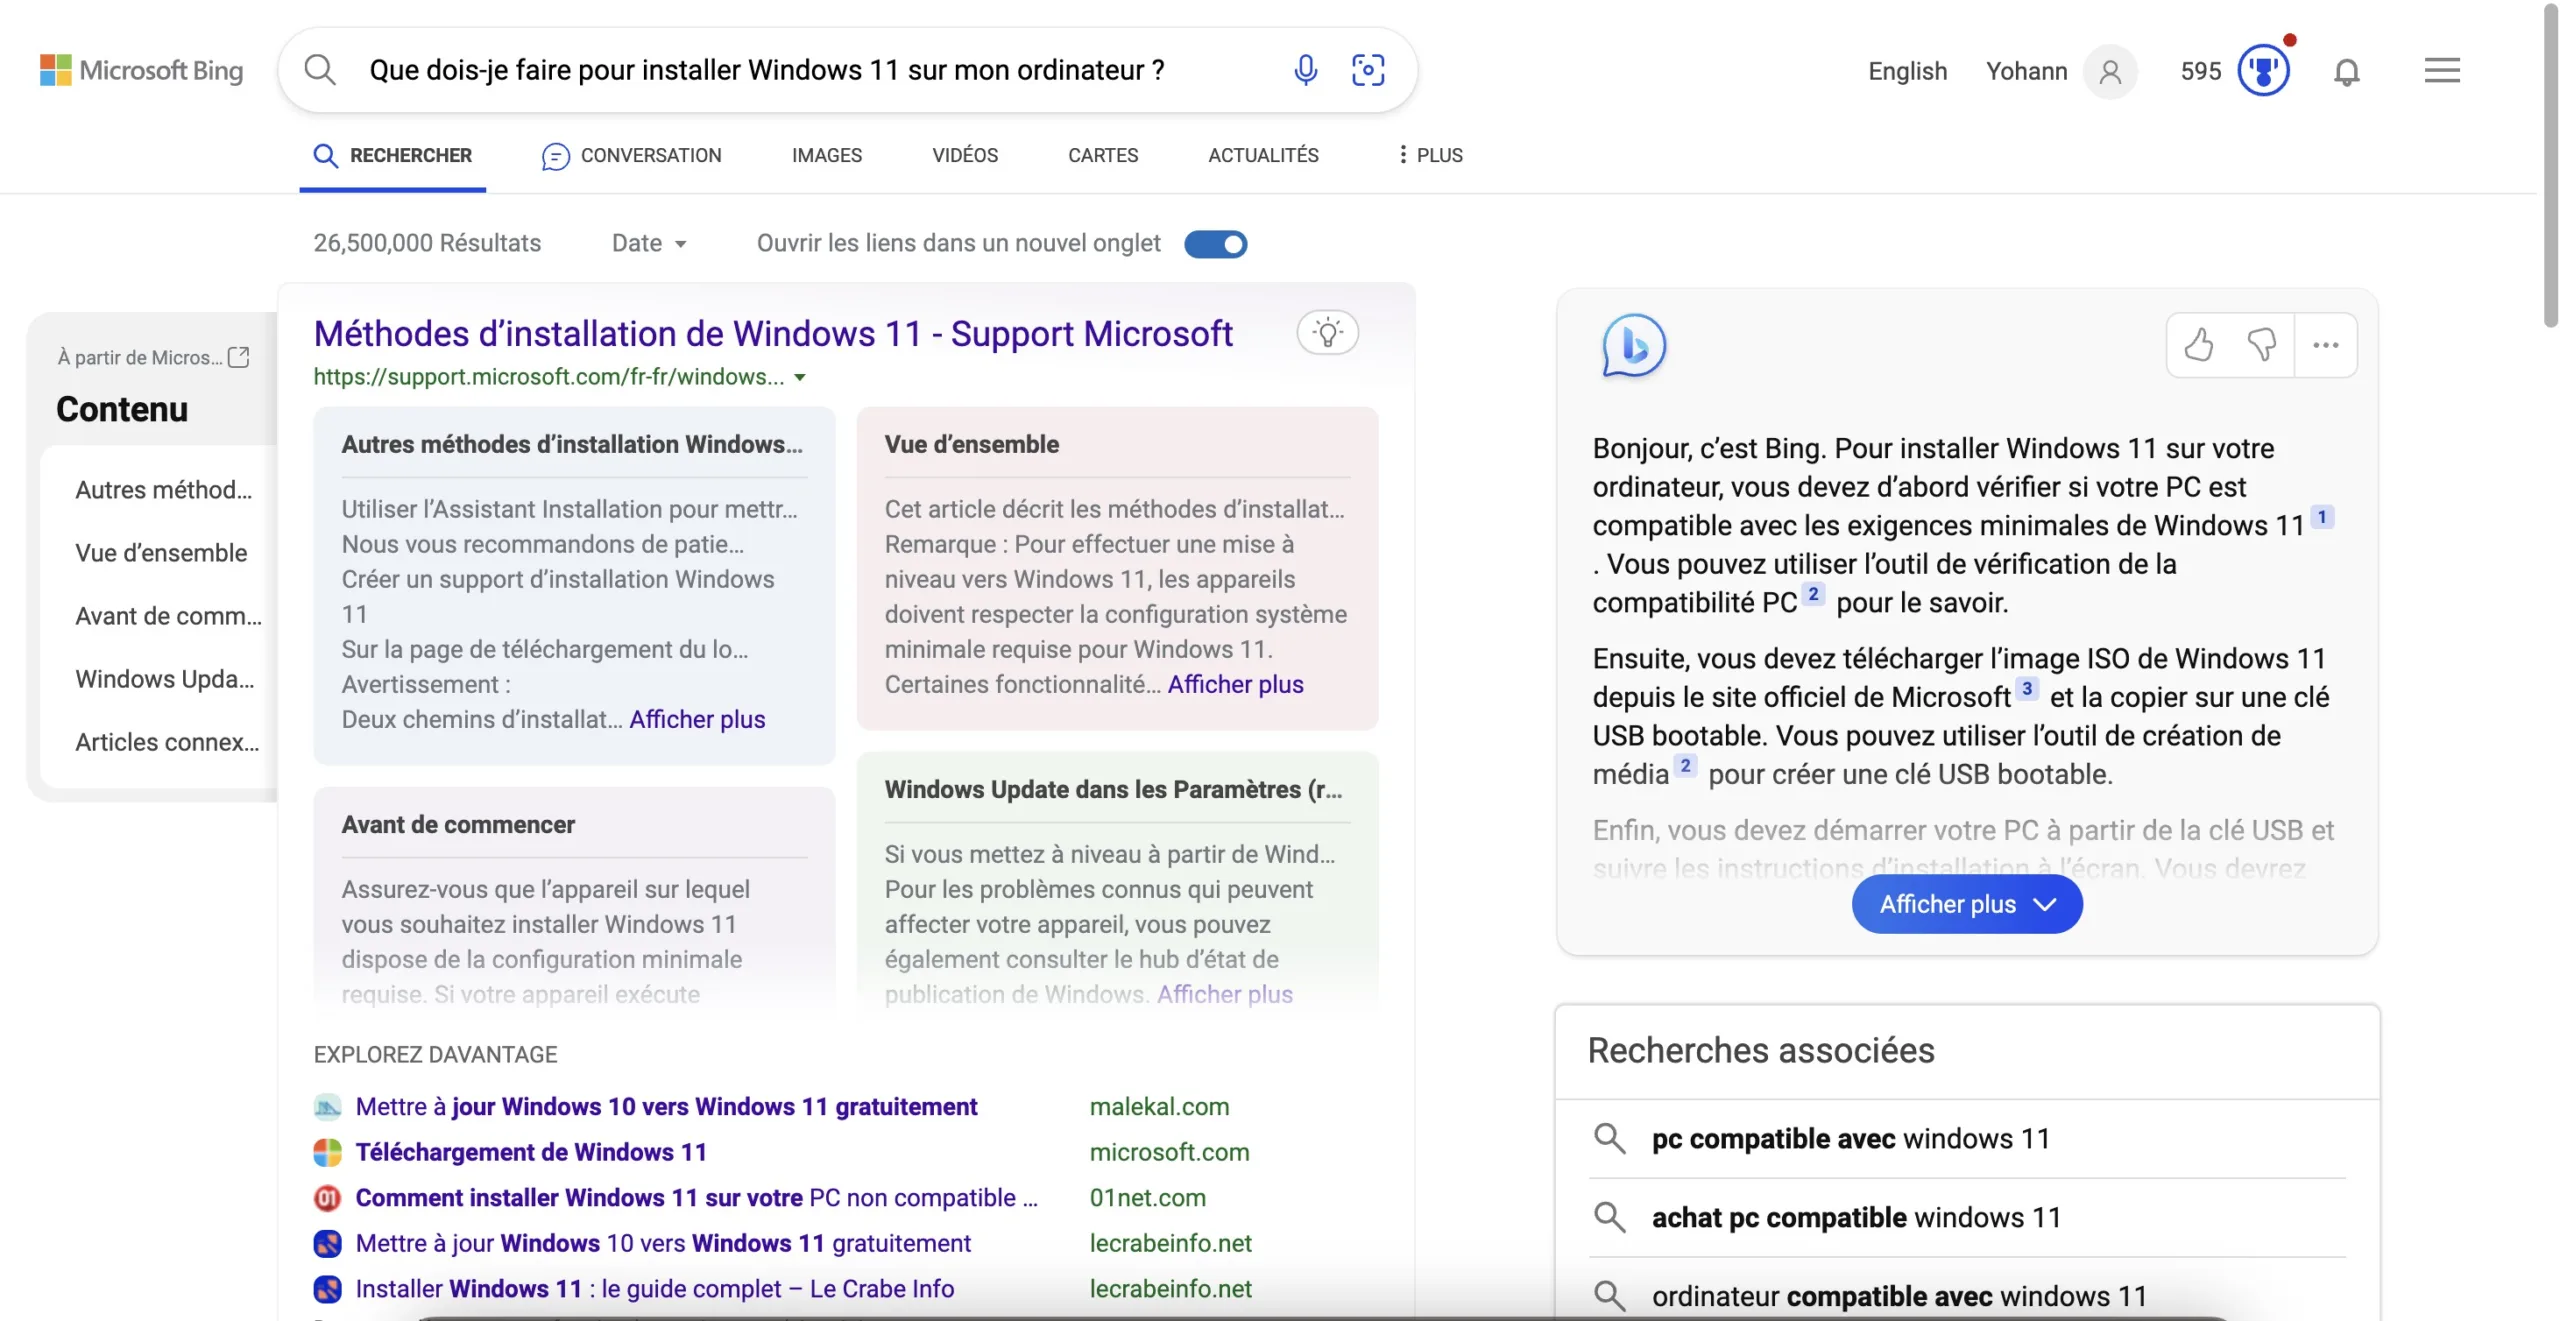
Task: Click the Microsoft Bing logo
Action: click(x=141, y=70)
